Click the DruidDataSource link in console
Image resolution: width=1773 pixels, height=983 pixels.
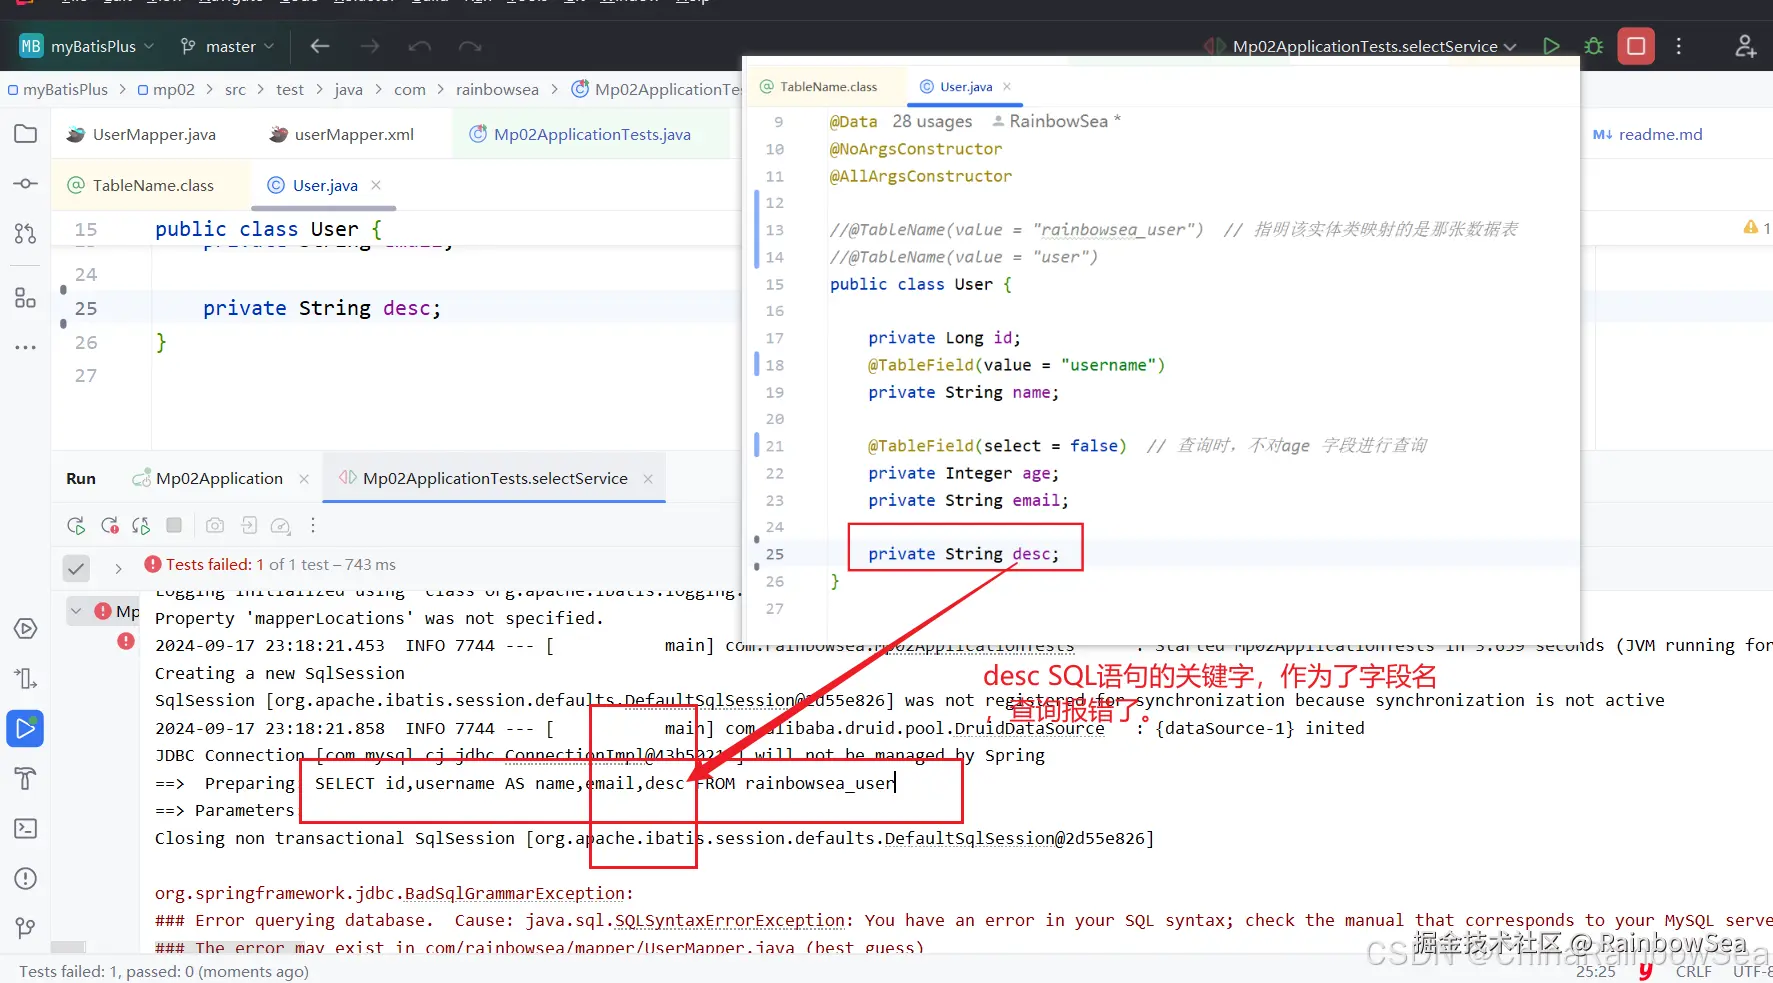pos(1029,728)
